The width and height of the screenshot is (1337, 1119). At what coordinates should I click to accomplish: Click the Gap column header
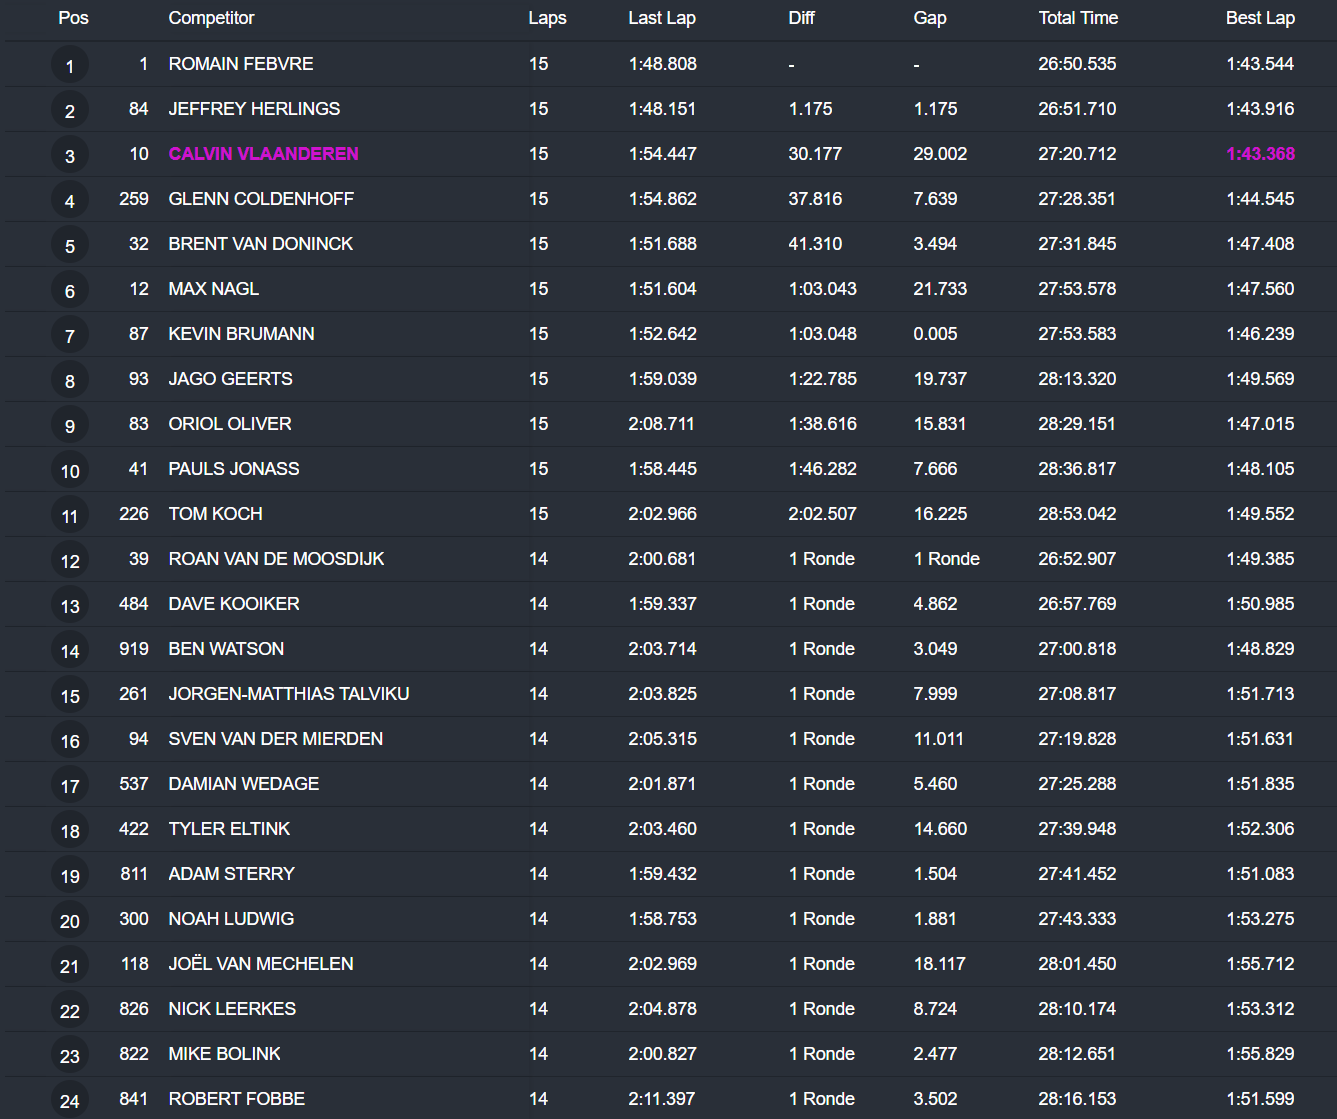[930, 18]
